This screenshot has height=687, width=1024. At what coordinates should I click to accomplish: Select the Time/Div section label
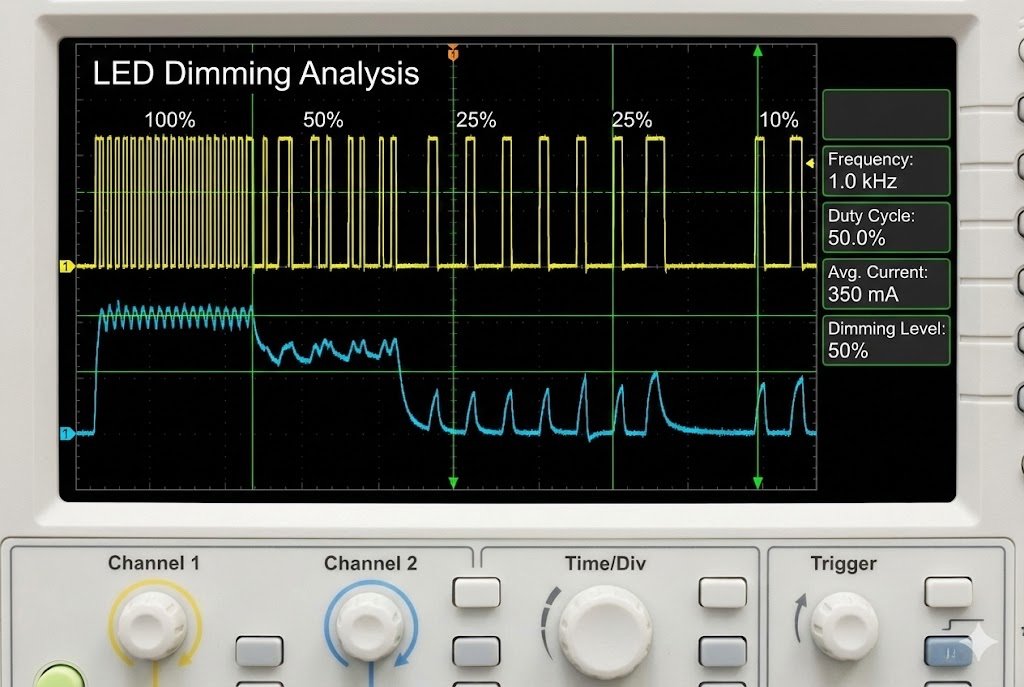click(608, 562)
